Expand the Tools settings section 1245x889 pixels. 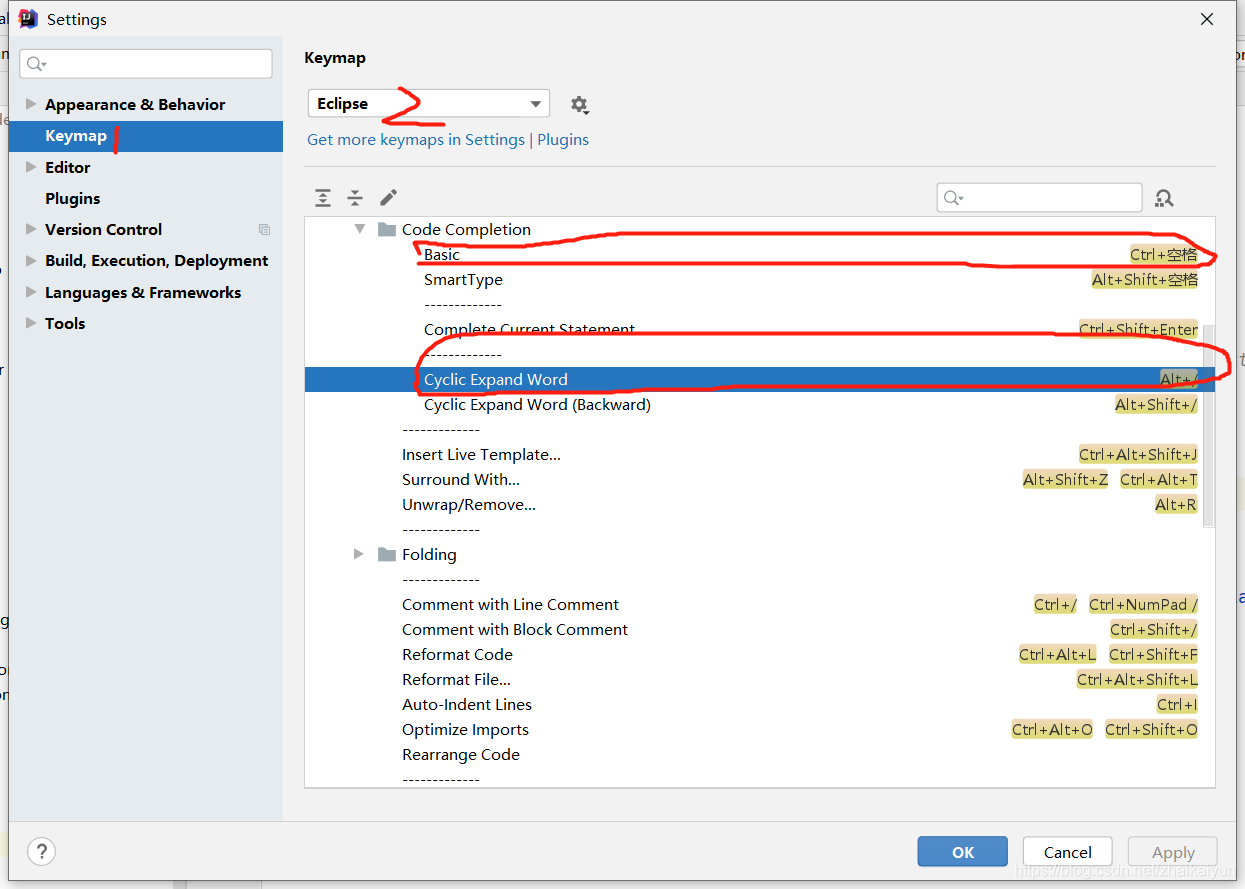point(31,323)
